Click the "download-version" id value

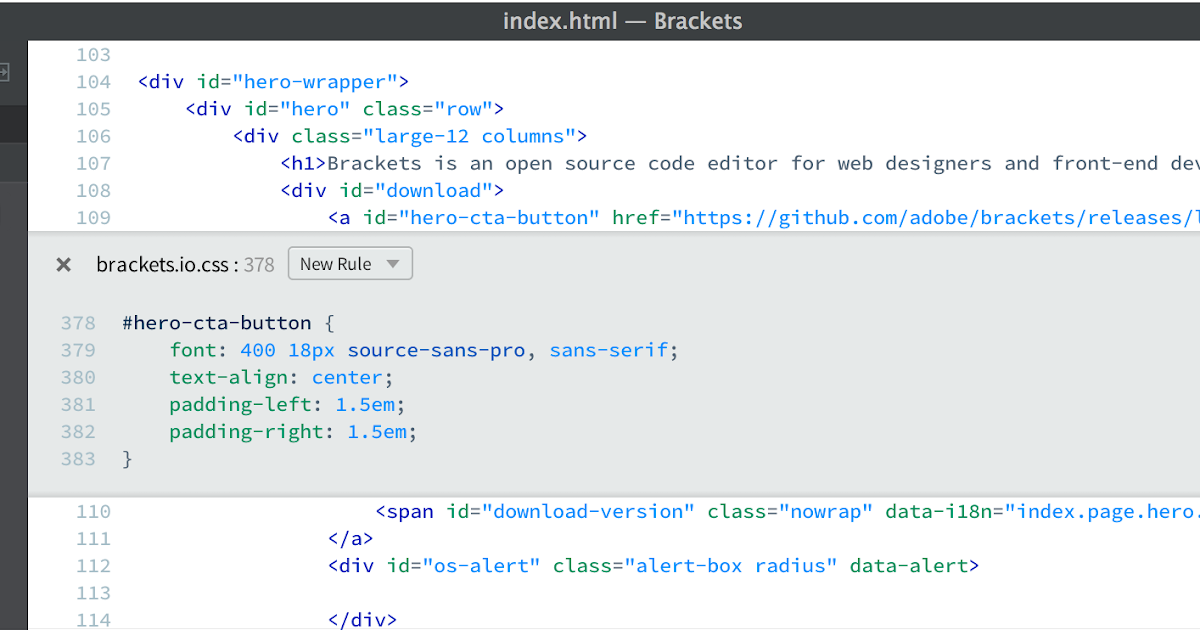coord(588,512)
